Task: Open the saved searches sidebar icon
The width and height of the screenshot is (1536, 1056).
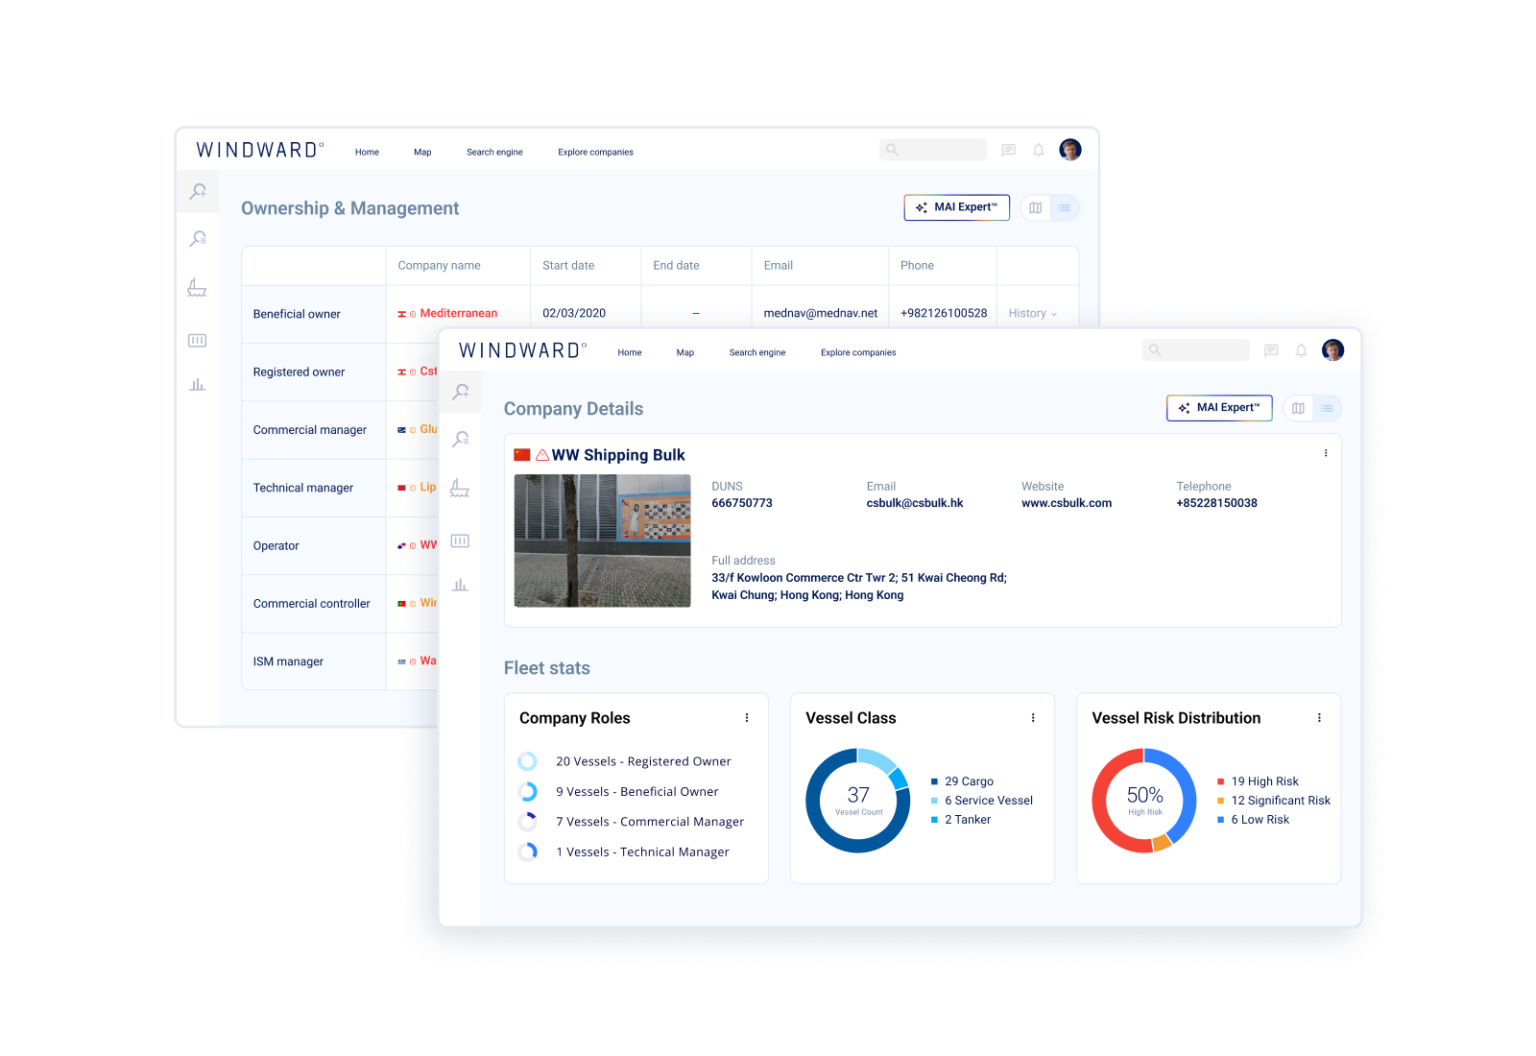Action: click(461, 439)
